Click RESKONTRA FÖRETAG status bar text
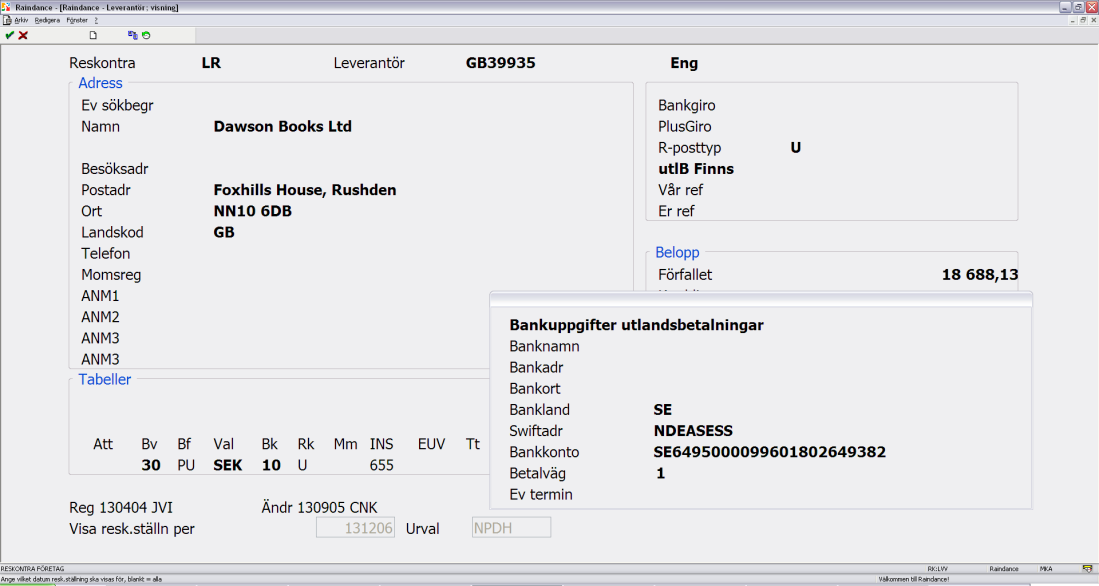The image size is (1099, 586). [32, 569]
